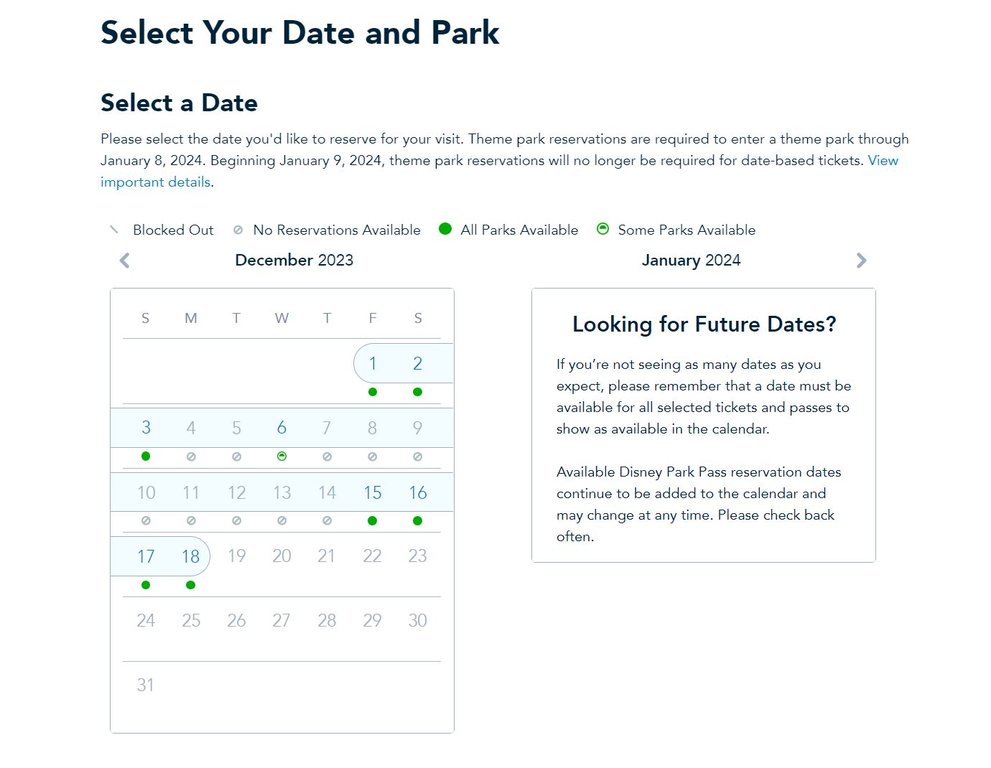This screenshot has width=991, height=768.
Task: Select December 2 on the calendar
Action: [418, 364]
